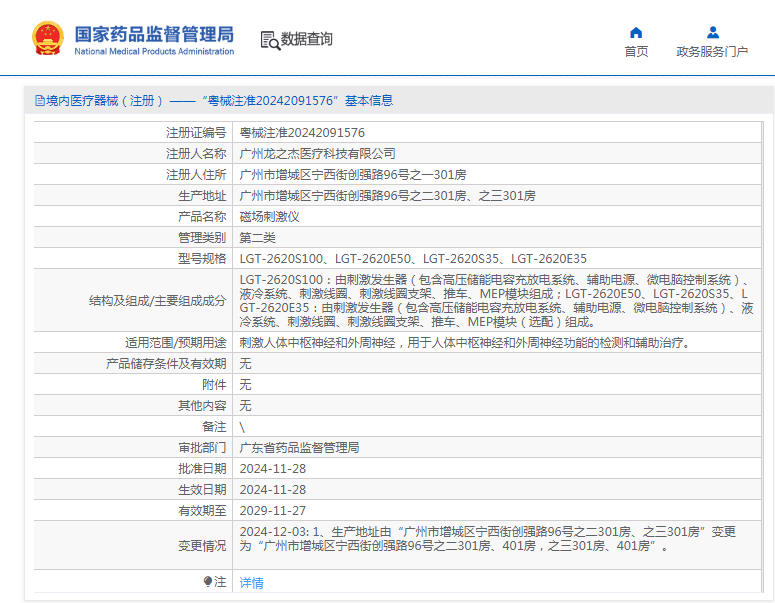Click the 数据查询 label

306,39
